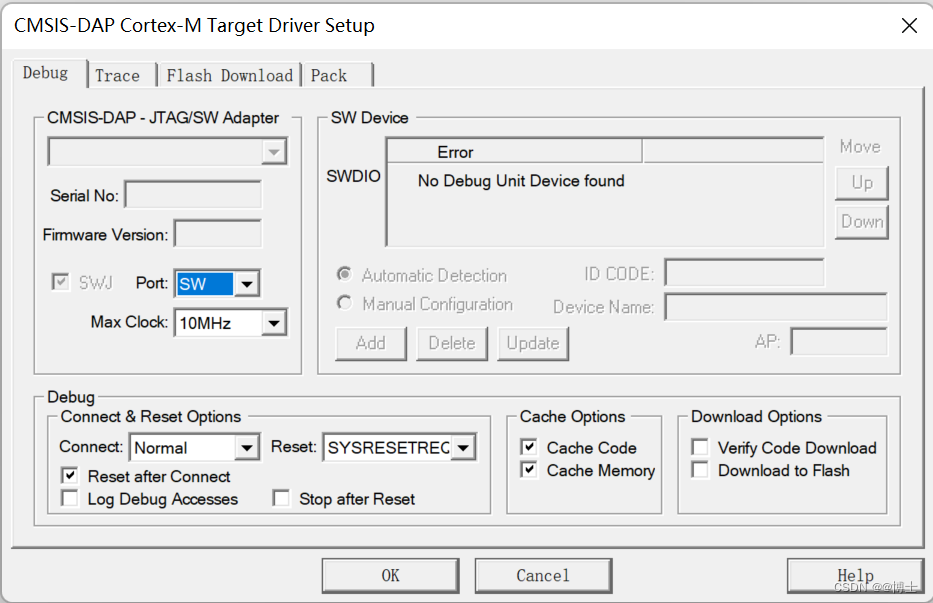This screenshot has height=603, width=933.
Task: Close the Target Driver Setup dialog
Action: (909, 26)
